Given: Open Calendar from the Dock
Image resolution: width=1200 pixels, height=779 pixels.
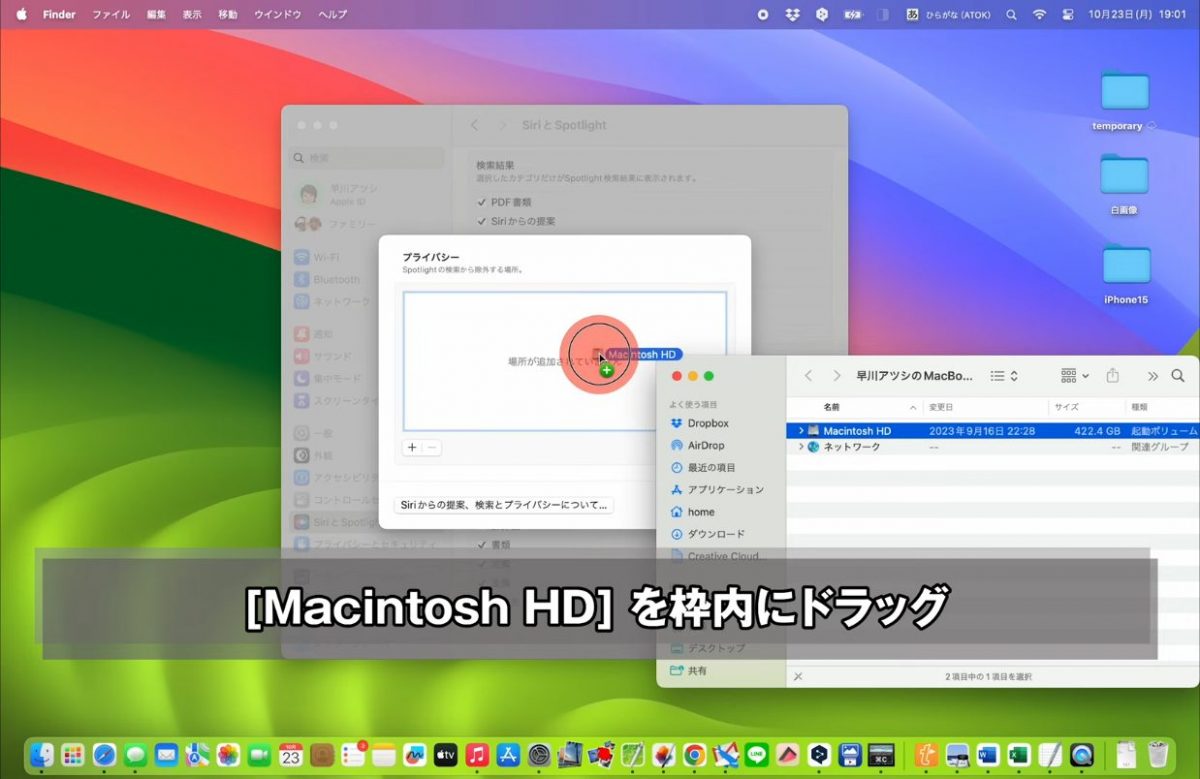Looking at the screenshot, I should 290,754.
